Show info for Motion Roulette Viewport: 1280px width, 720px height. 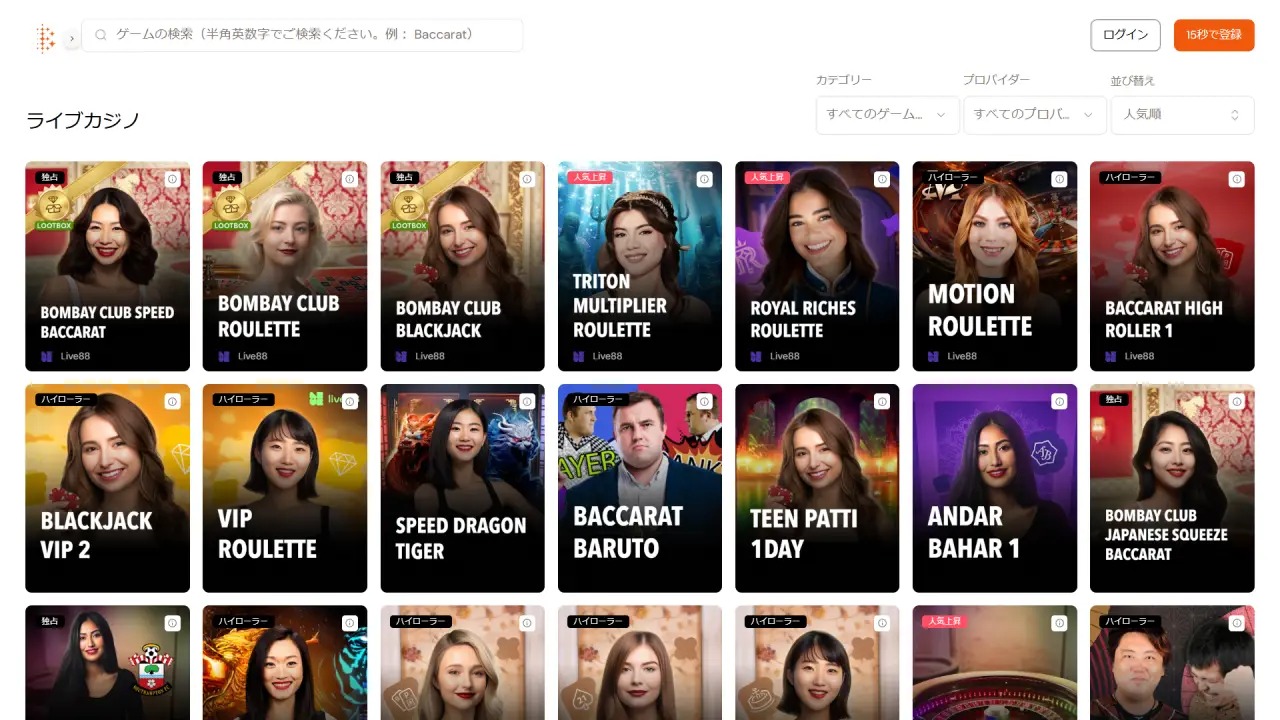1059,179
